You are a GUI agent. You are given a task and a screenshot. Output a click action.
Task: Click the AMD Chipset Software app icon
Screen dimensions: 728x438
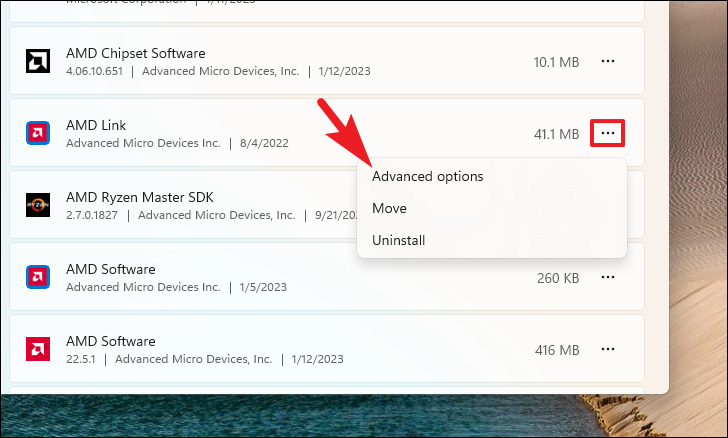pos(38,61)
